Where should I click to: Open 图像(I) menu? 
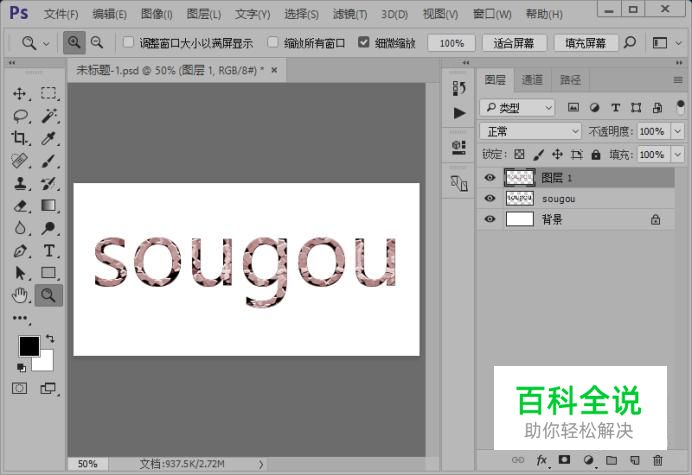[x=156, y=14]
